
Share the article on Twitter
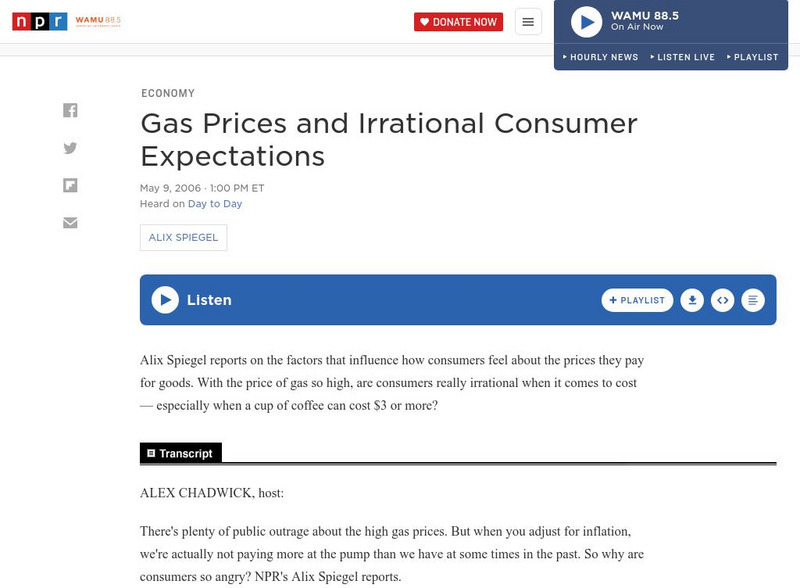[x=70, y=148]
